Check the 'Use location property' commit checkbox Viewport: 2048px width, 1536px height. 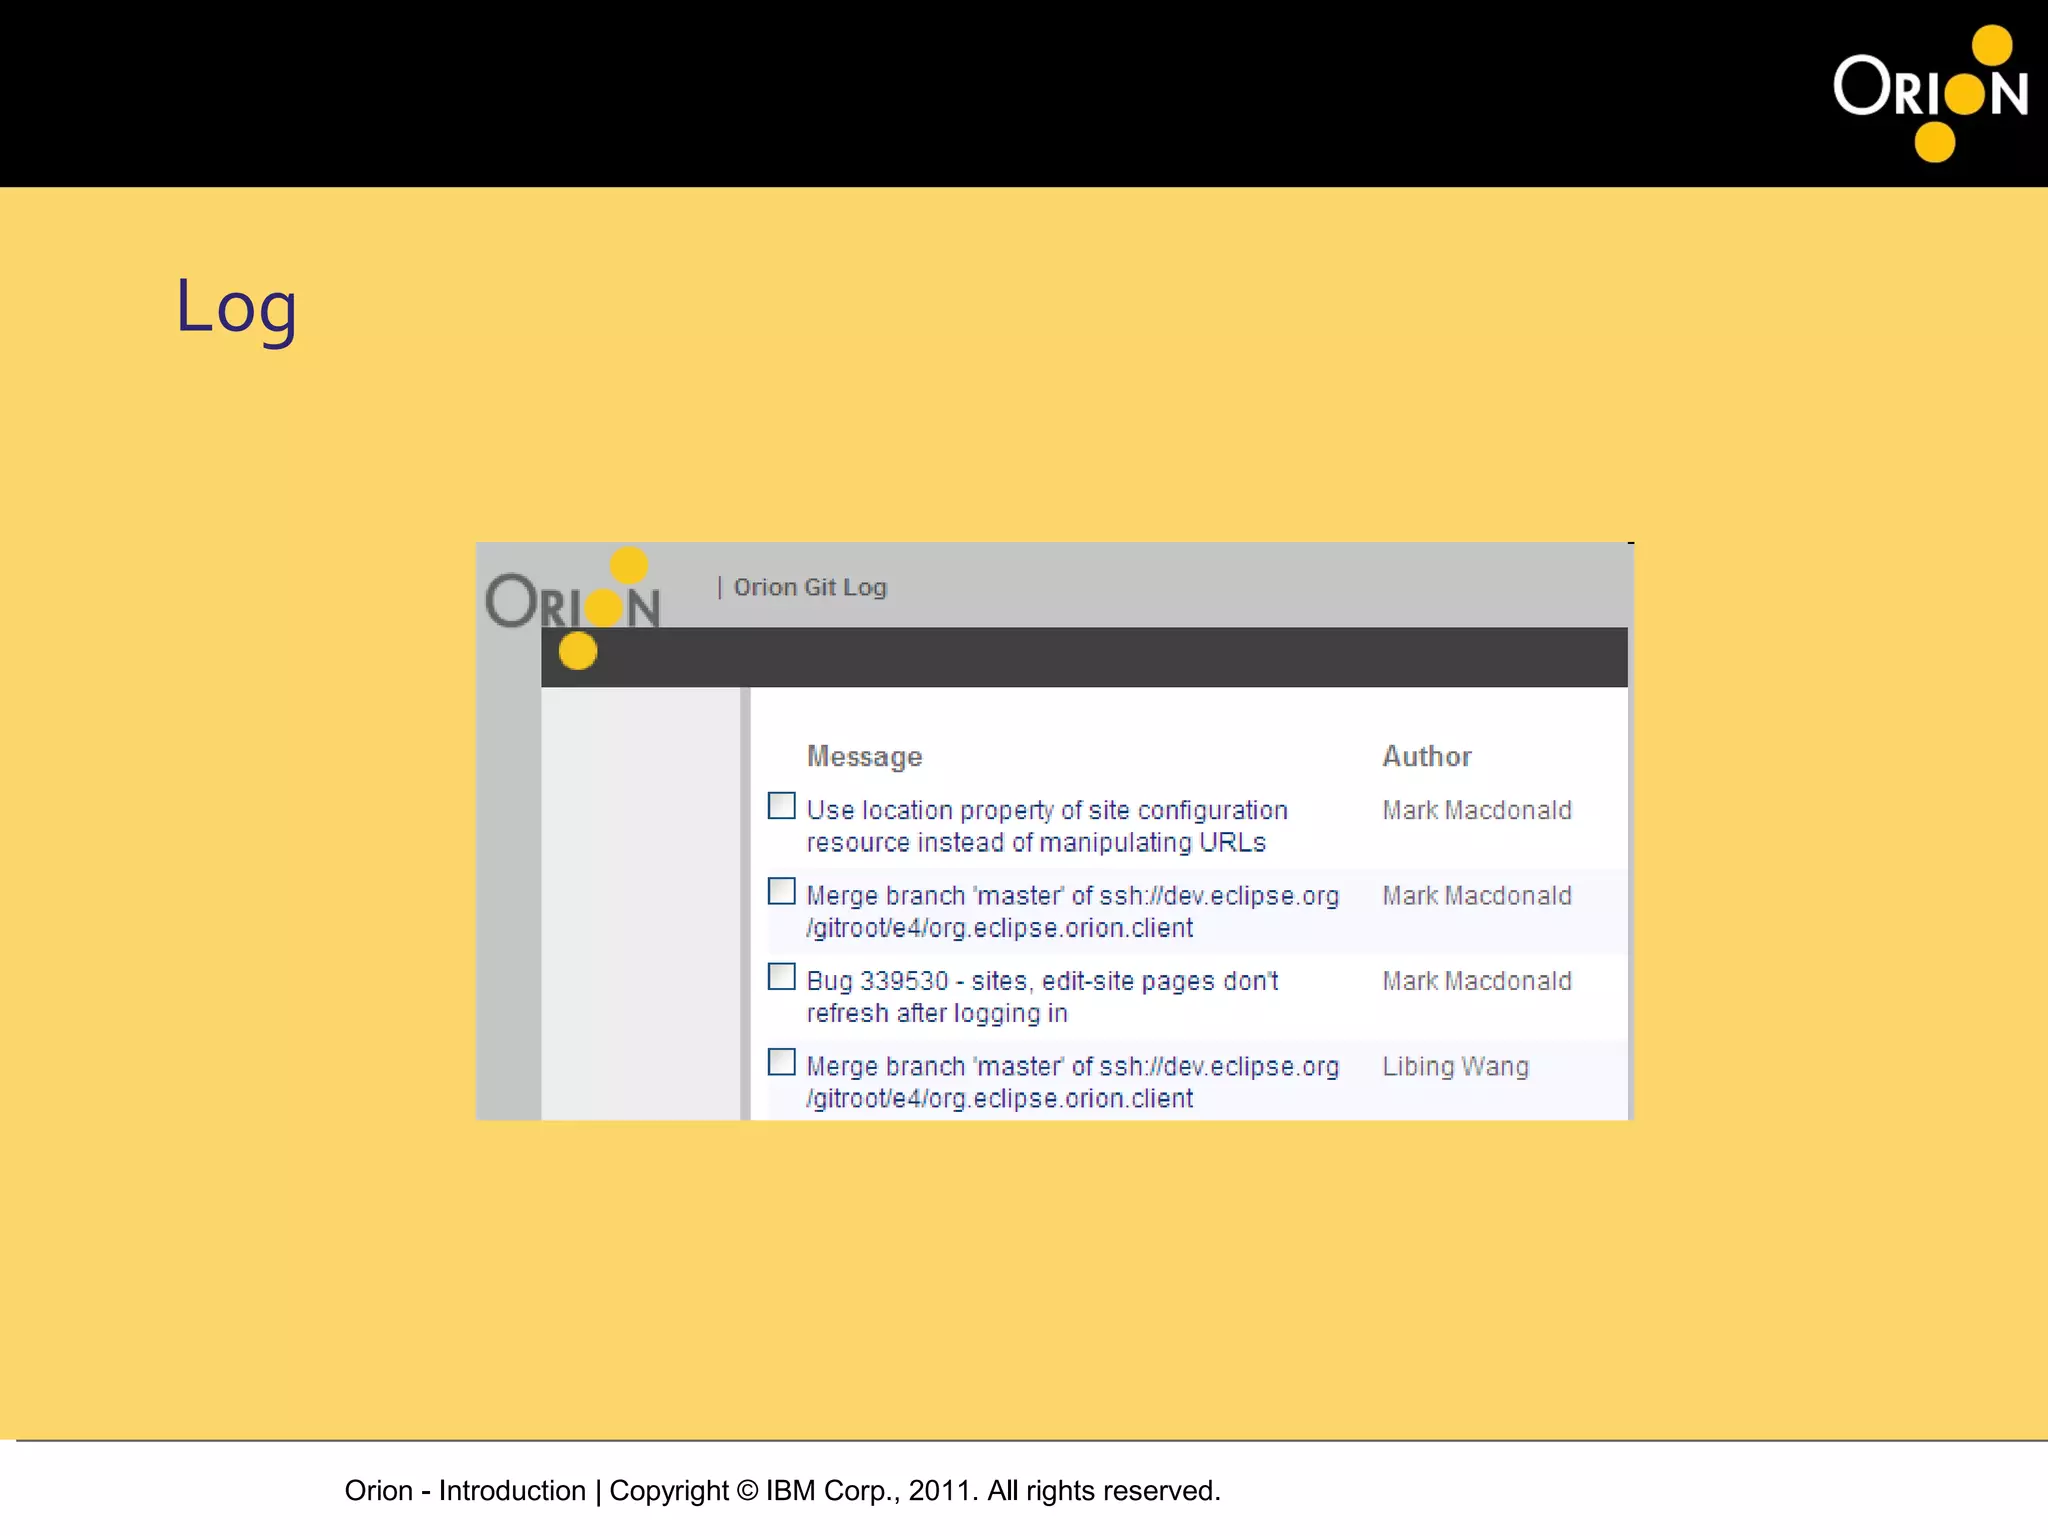point(781,805)
